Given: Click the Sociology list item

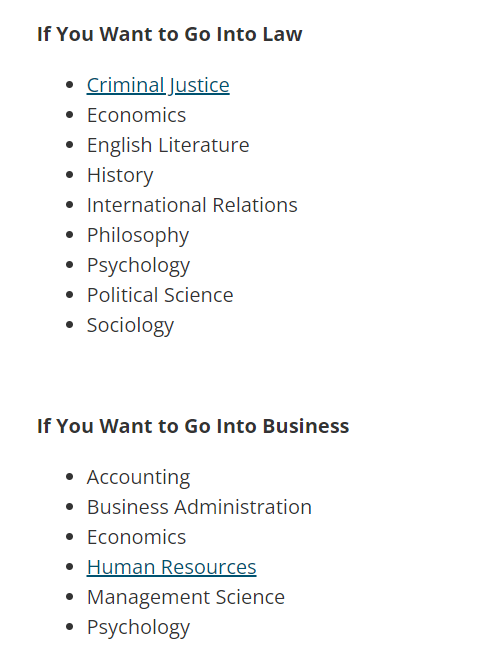Looking at the screenshot, I should [x=130, y=325].
